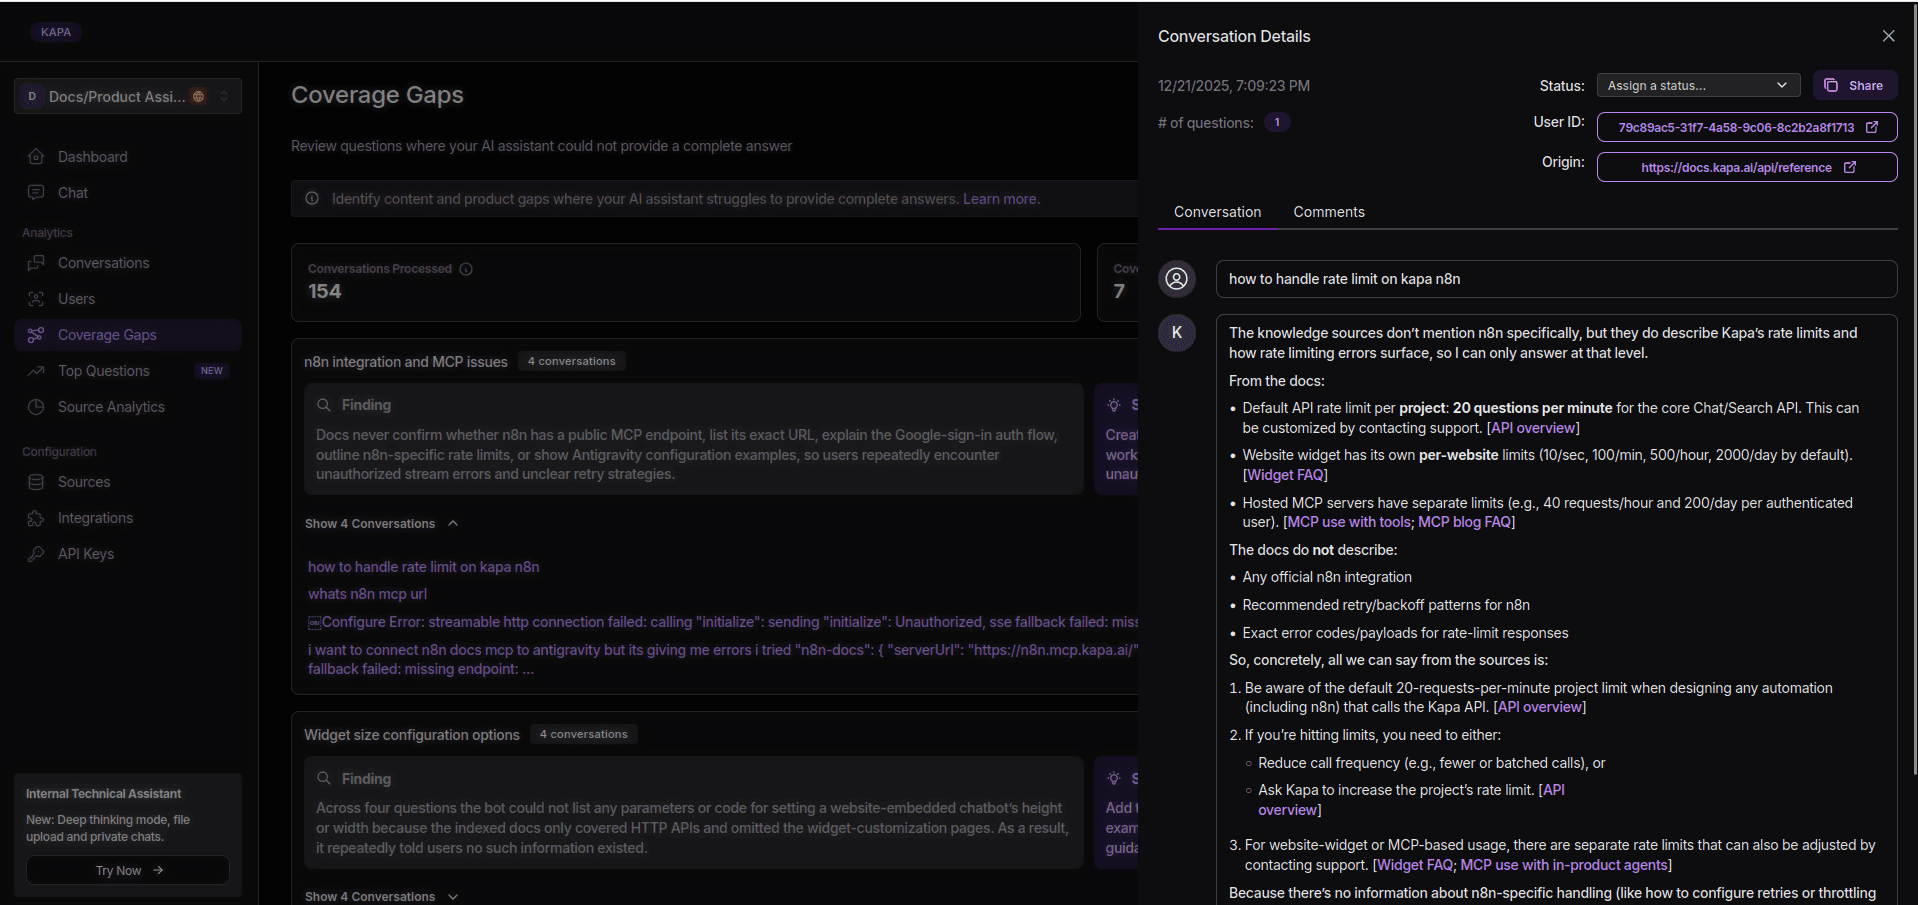This screenshot has height=905, width=1918.
Task: Expand Widget size Show 4 Conversations
Action: 381,896
